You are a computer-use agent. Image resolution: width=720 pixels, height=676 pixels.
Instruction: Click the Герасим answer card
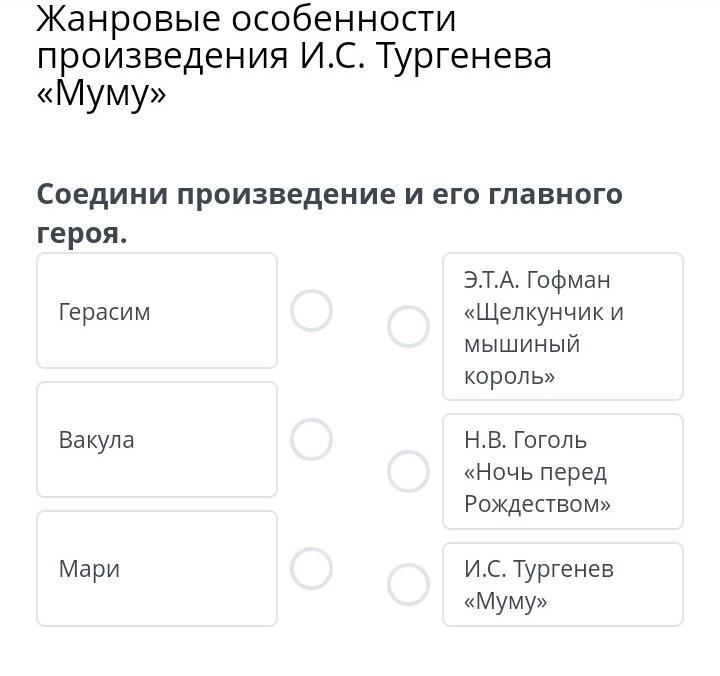[157, 310]
